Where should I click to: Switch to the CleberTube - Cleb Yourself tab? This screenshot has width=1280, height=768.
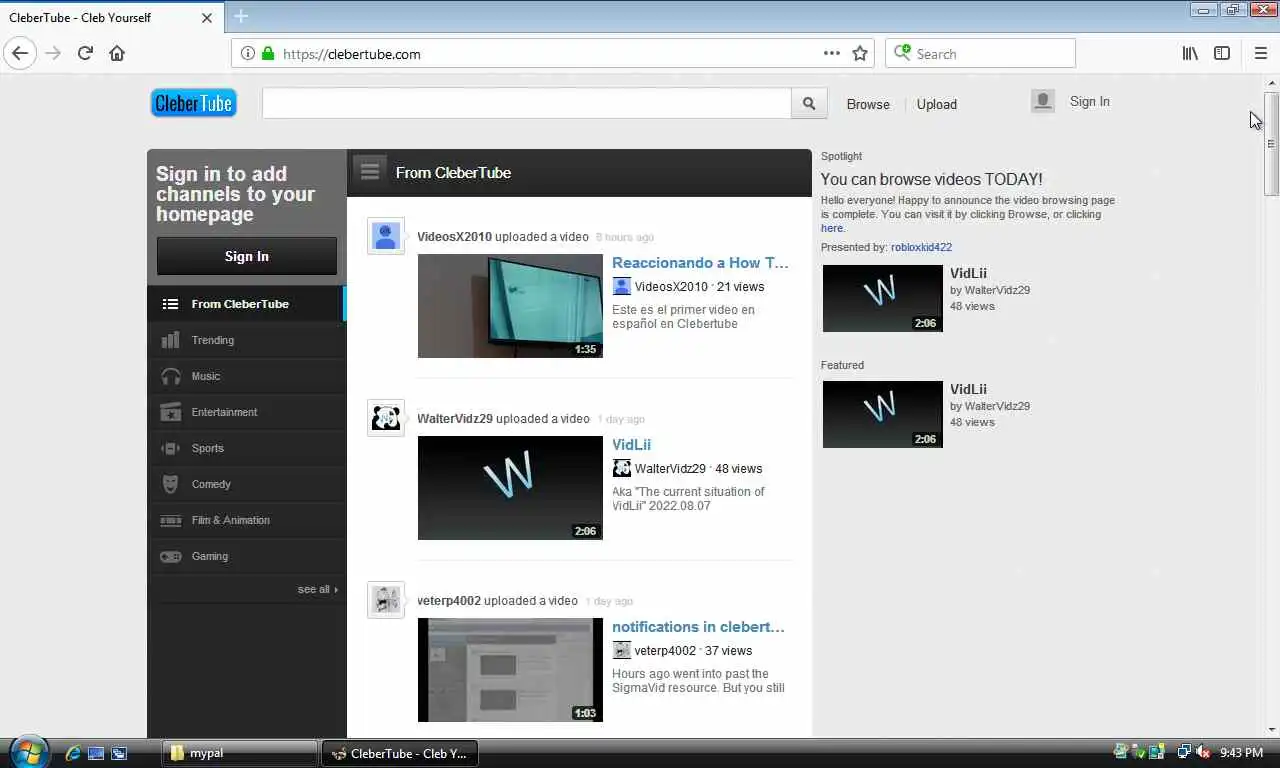pyautogui.click(x=111, y=17)
